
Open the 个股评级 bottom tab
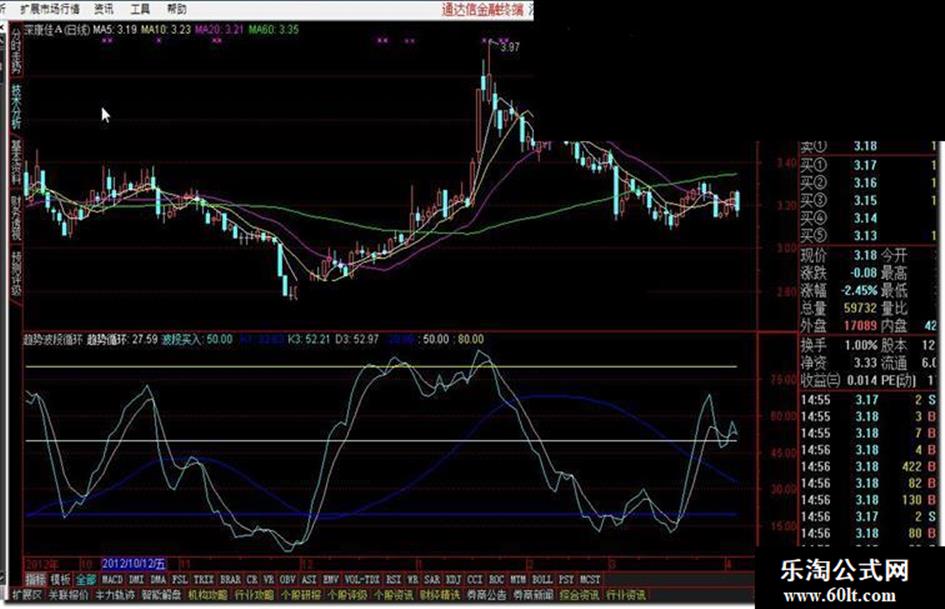(347, 595)
